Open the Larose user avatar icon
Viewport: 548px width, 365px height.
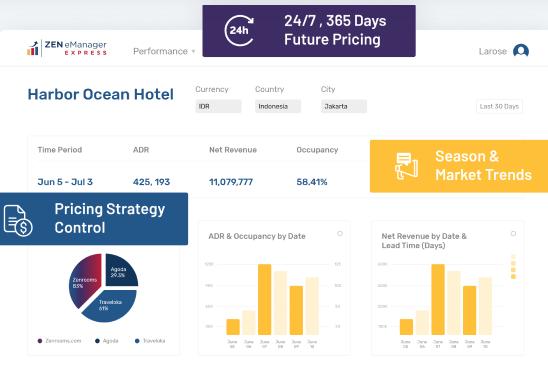(x=521, y=51)
